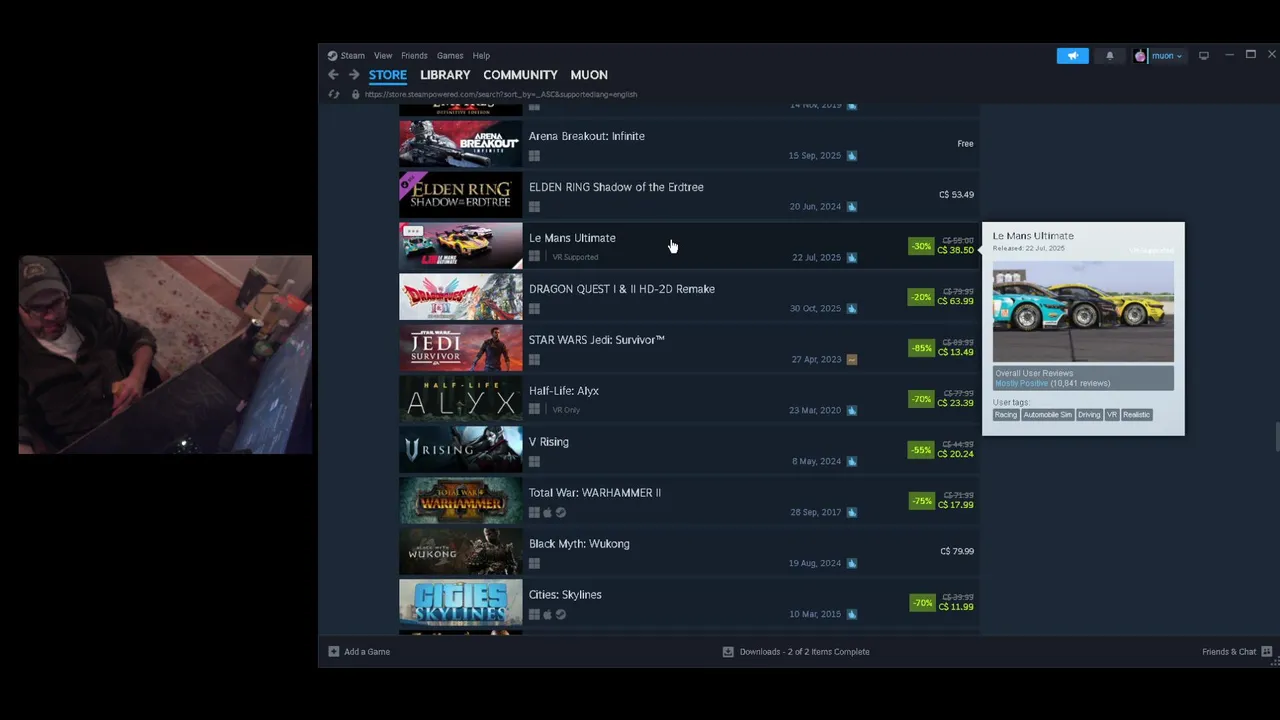The image size is (1280, 720).
Task: Click the review icon for Arena Breakout: Infinite
Action: [852, 155]
